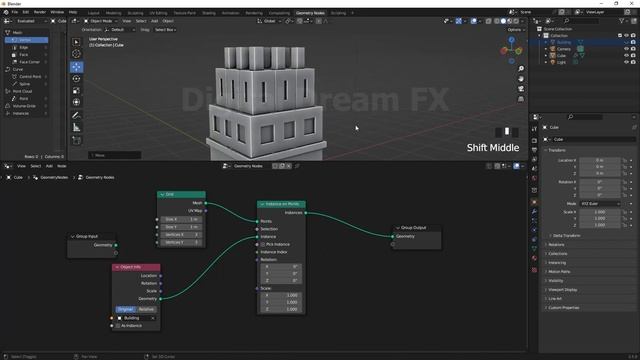640x360 pixels.
Task: Open the node editor Add menu
Action: click(49, 166)
